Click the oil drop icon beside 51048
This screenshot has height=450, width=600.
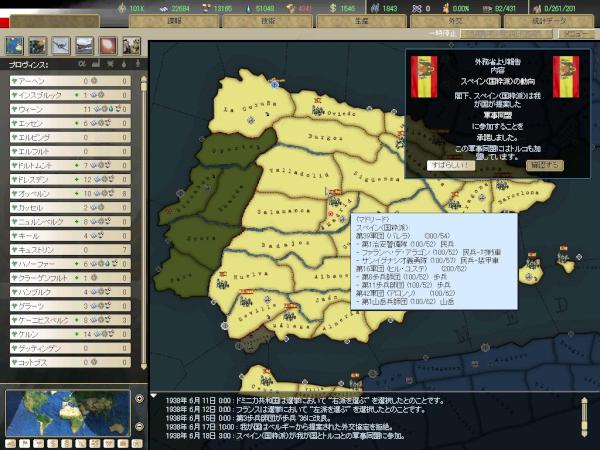pos(248,8)
